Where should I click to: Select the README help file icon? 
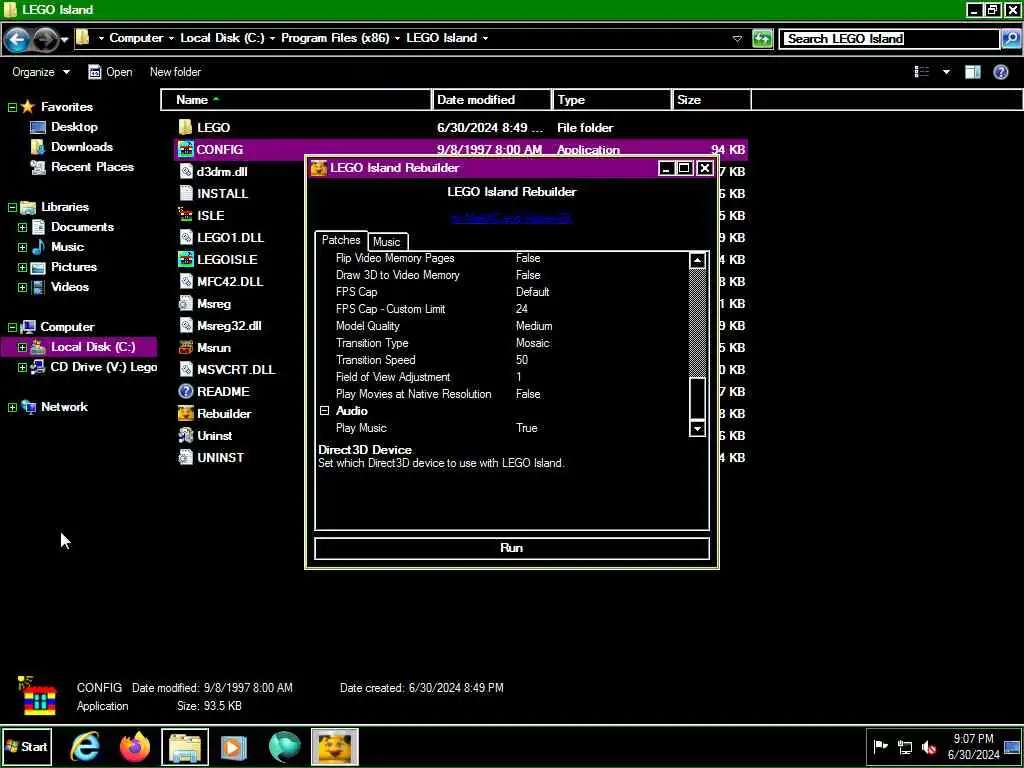point(185,392)
